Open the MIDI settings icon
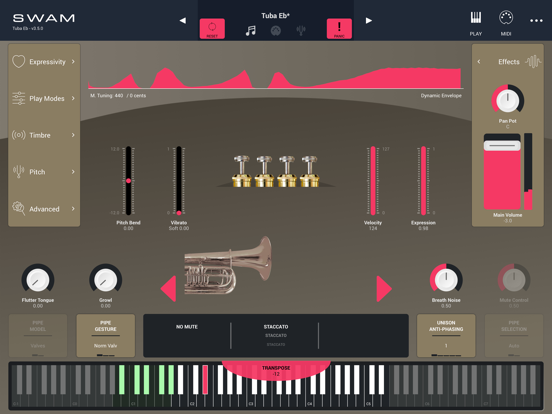 (x=506, y=23)
